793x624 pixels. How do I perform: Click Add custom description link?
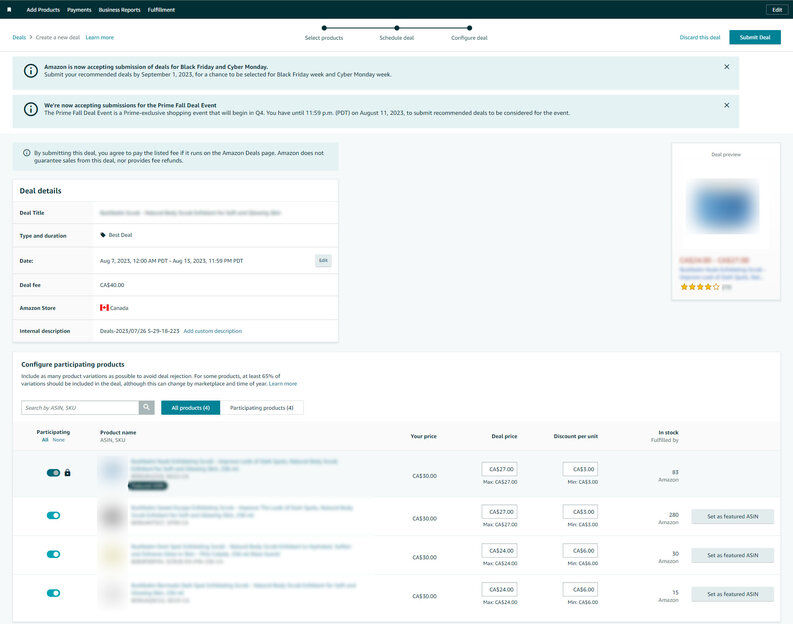point(212,331)
